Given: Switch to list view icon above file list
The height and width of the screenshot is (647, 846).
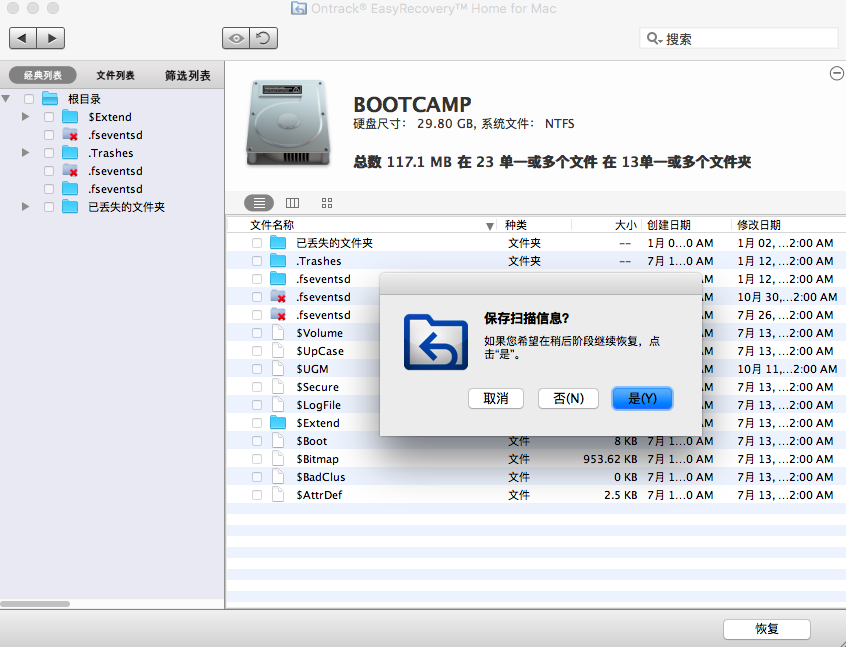Looking at the screenshot, I should tap(258, 202).
